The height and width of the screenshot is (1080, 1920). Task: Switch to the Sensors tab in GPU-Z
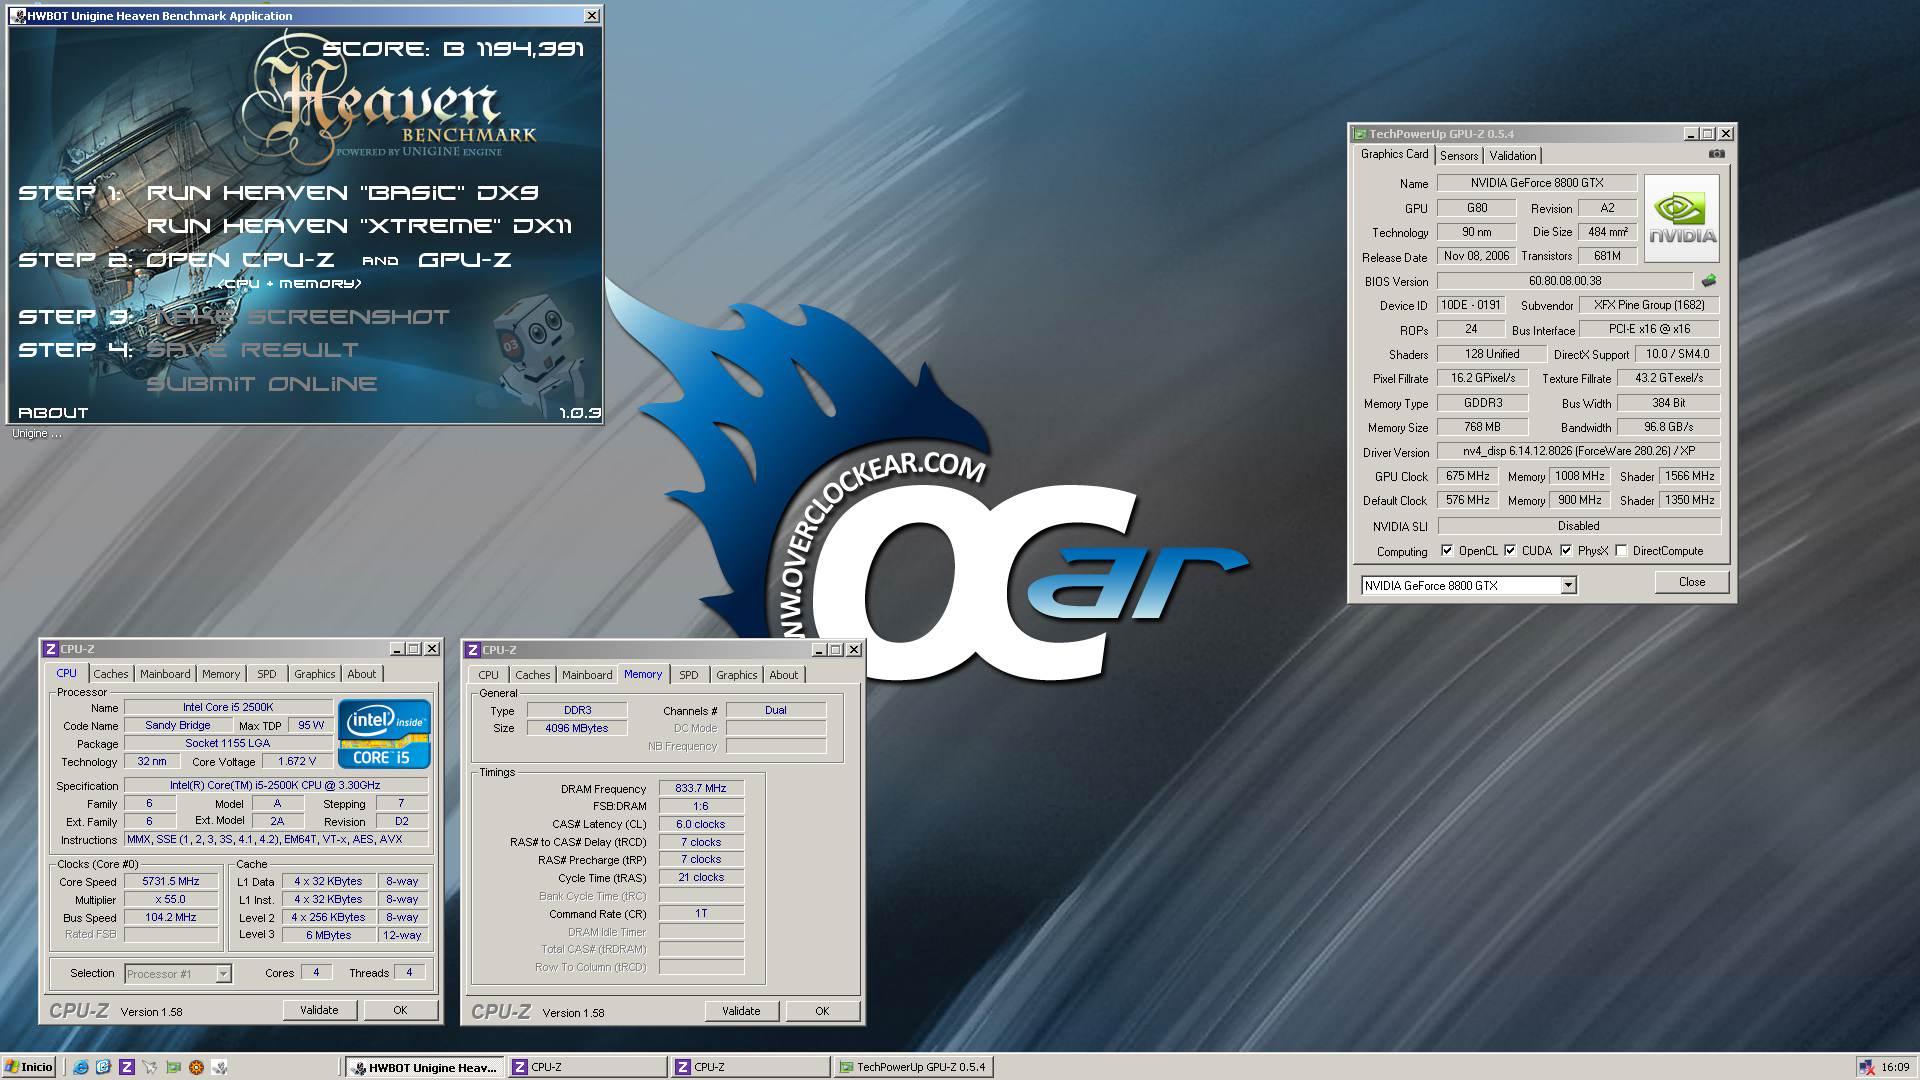pos(1458,155)
